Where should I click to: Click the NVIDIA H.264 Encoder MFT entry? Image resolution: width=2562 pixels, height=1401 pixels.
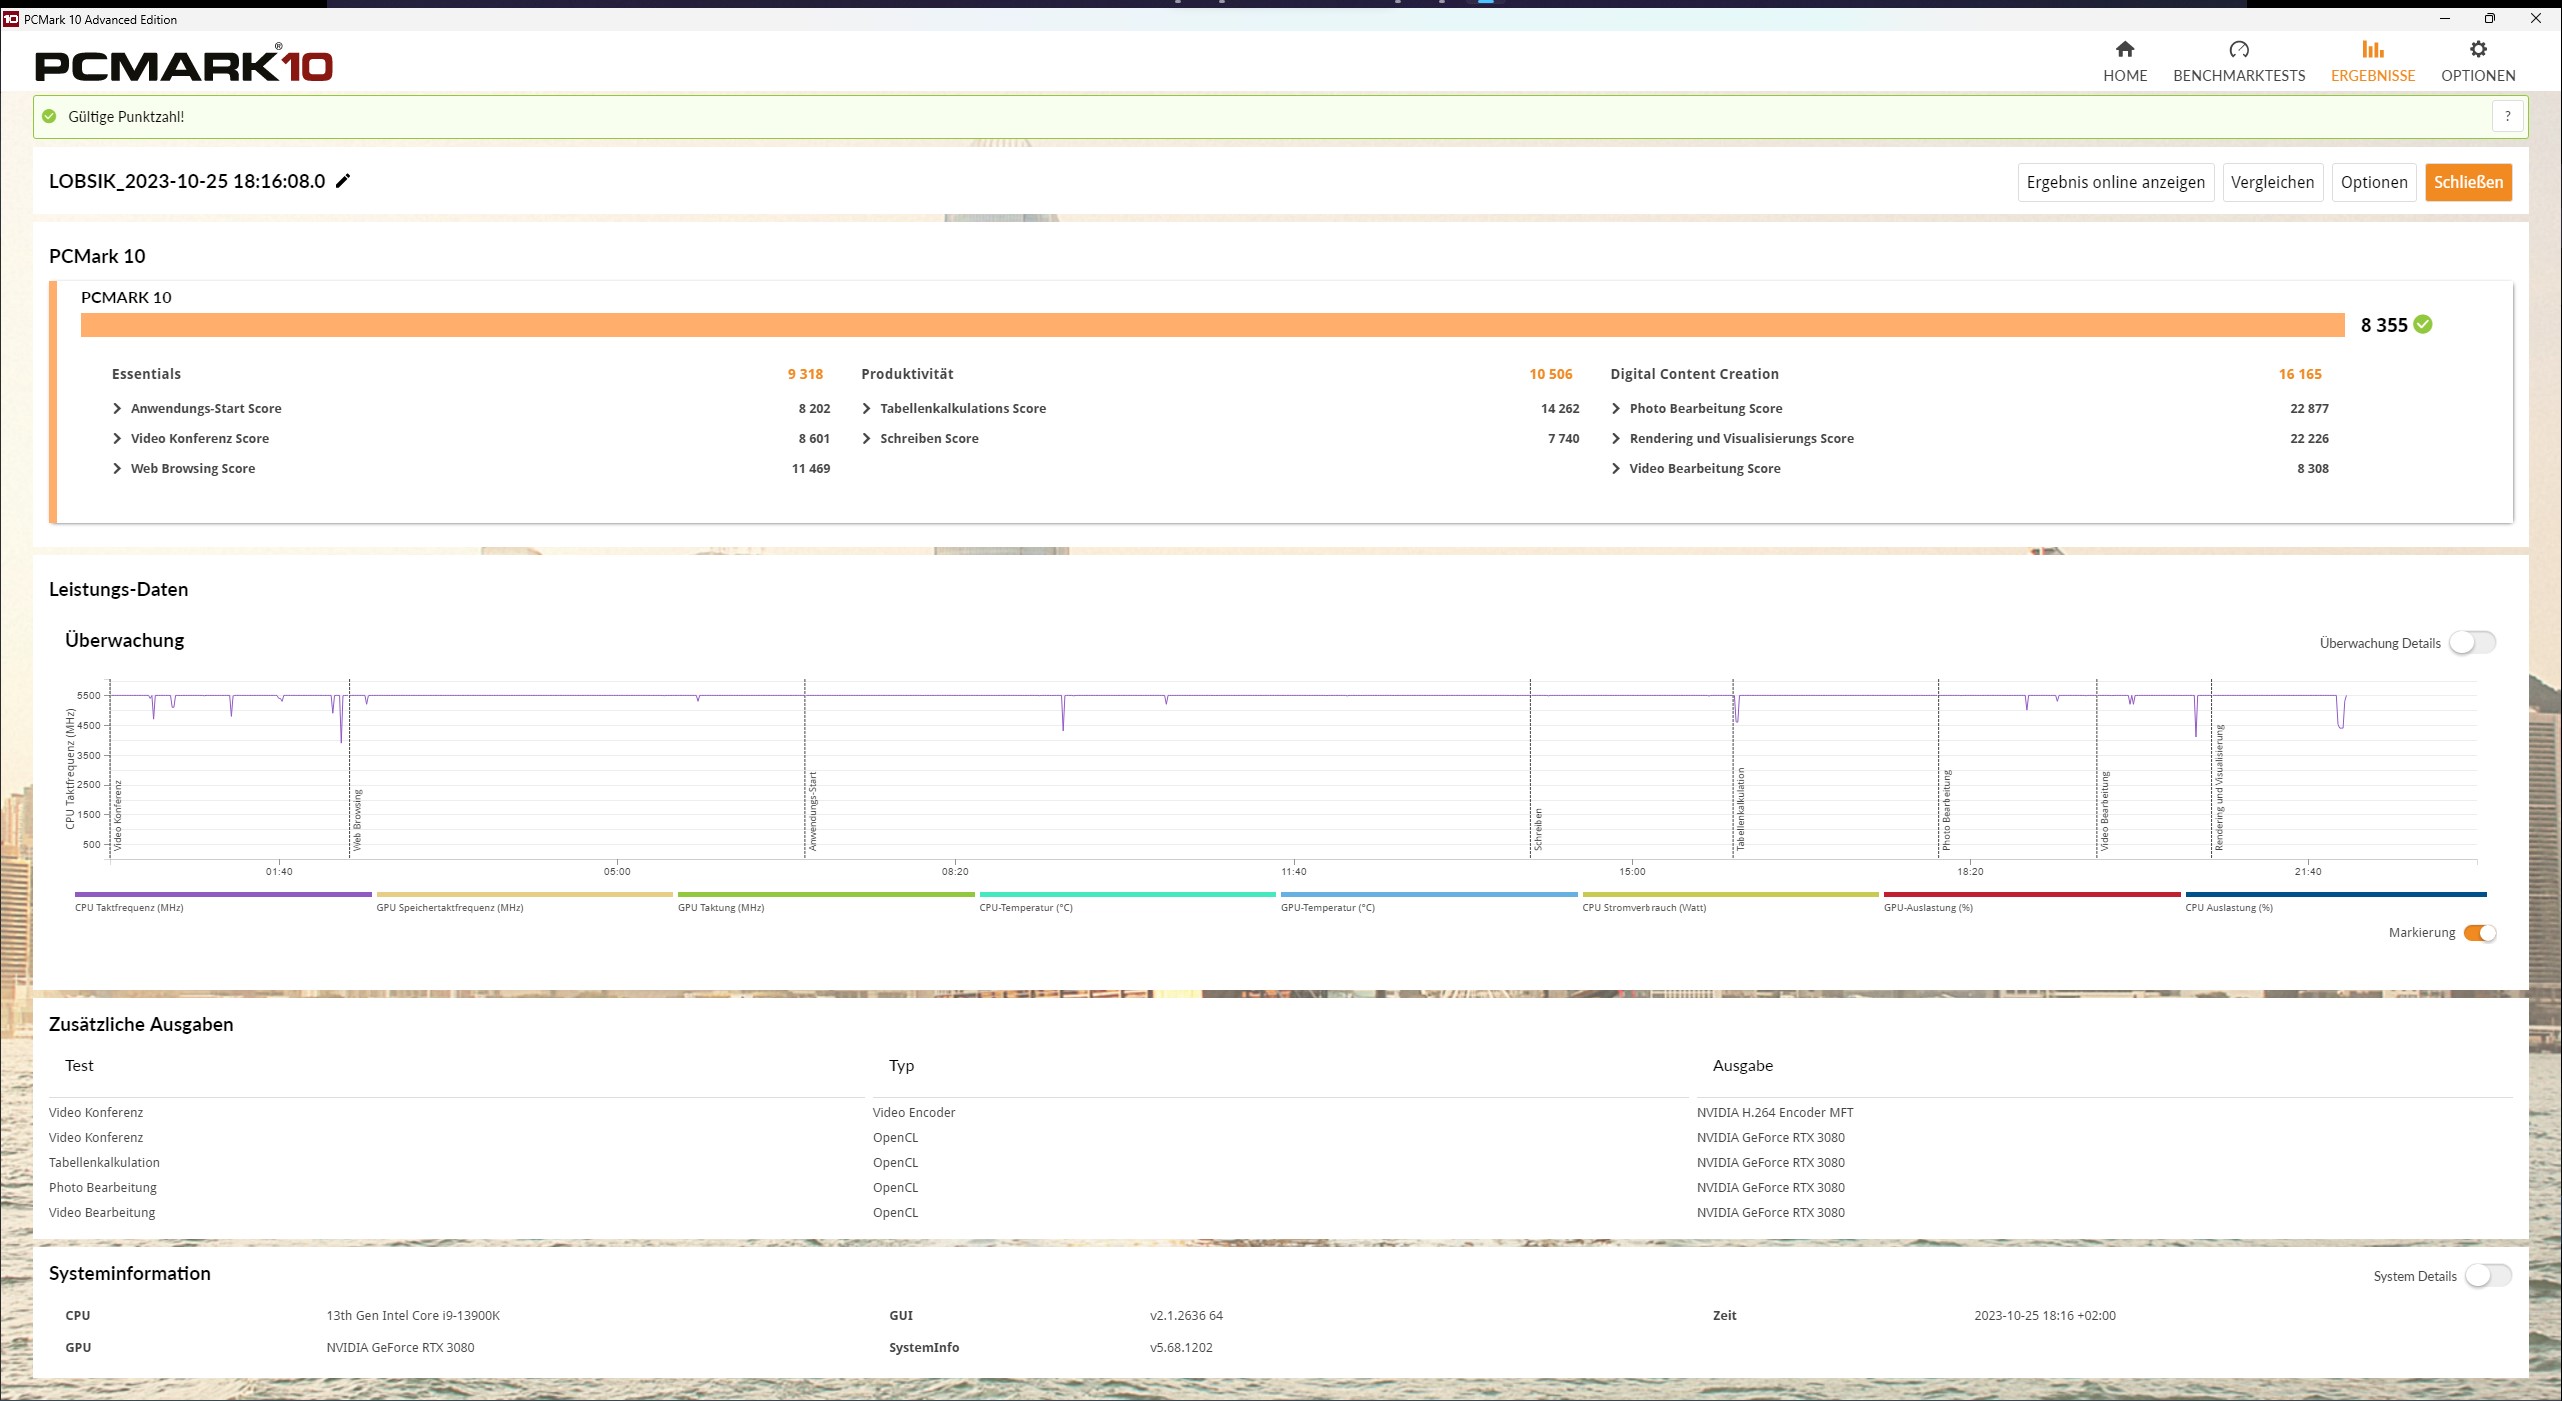point(1775,1112)
